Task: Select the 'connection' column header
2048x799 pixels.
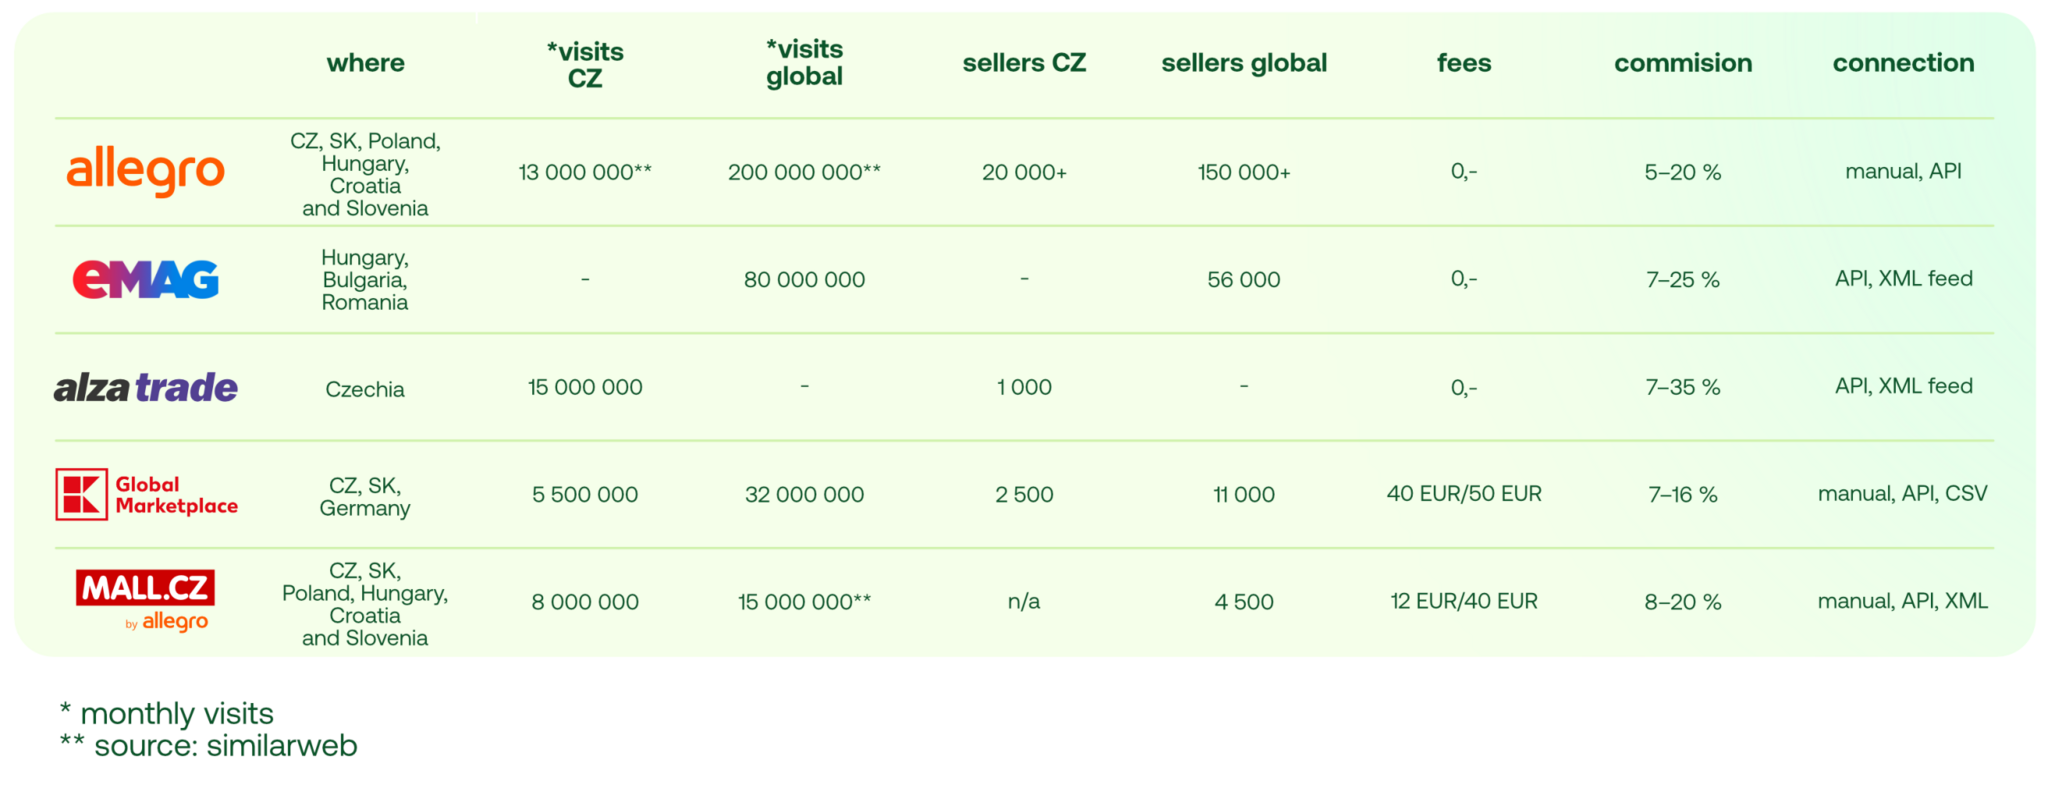Action: click(1903, 63)
